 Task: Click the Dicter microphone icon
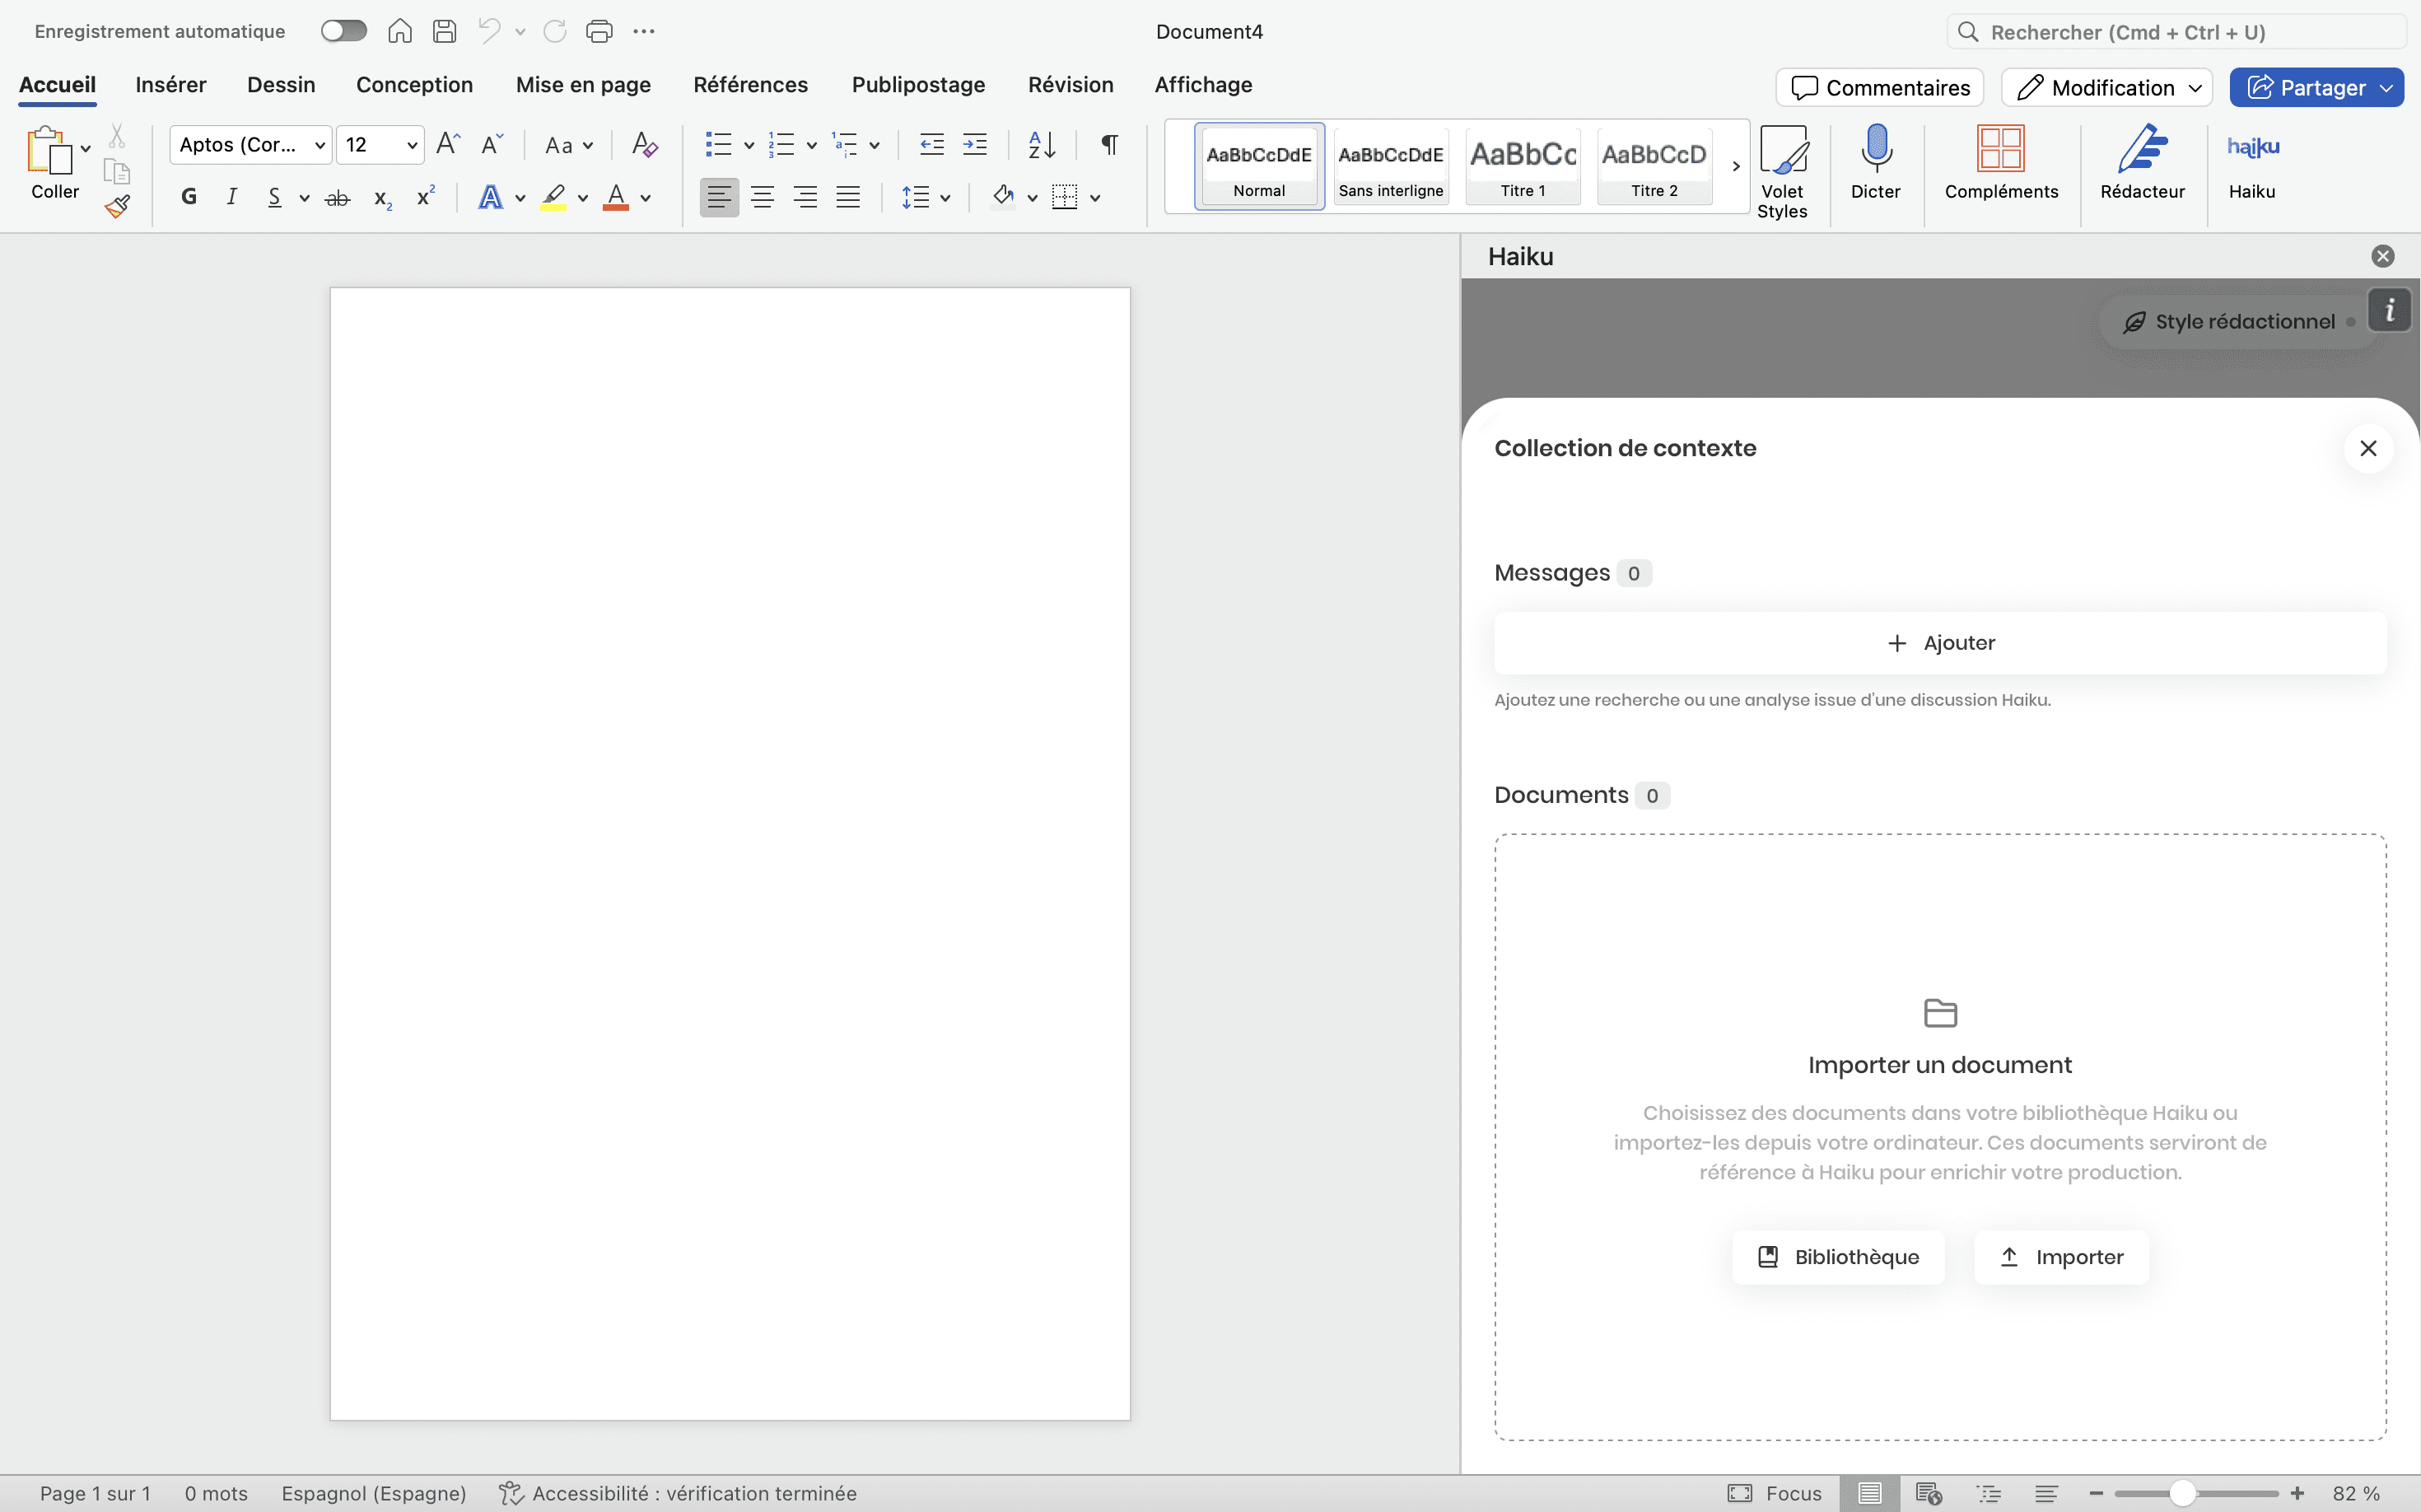tap(1875, 150)
